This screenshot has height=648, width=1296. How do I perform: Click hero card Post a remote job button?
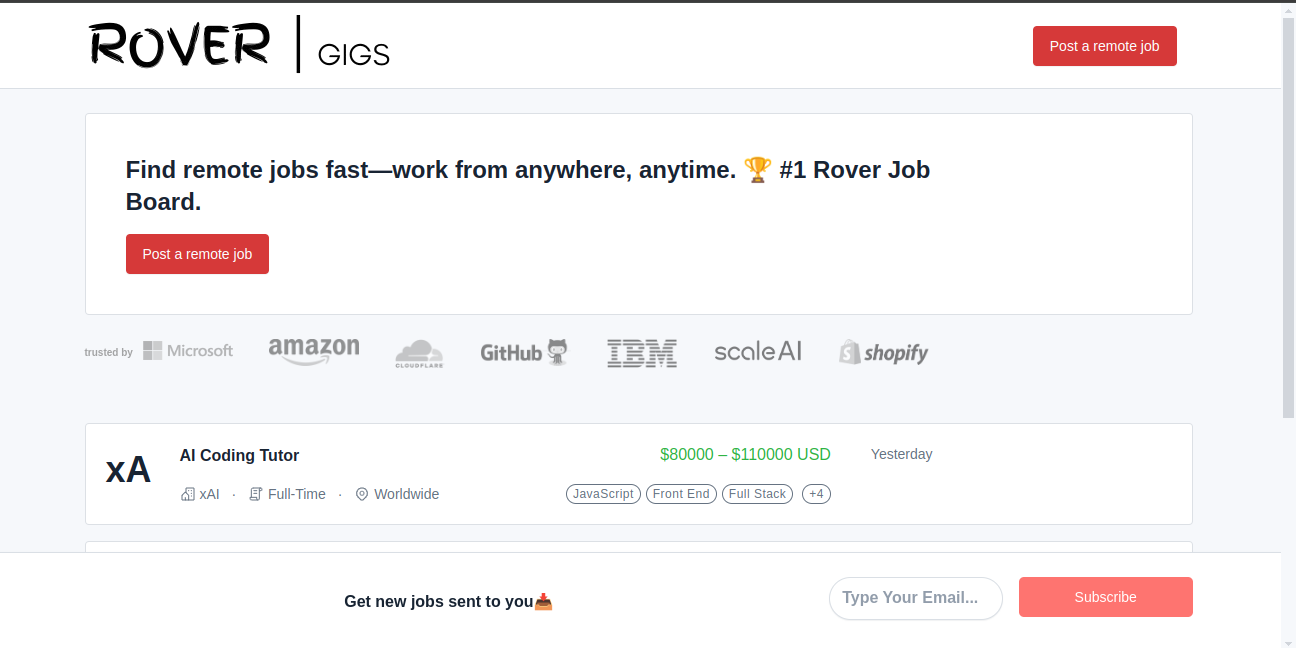(197, 254)
